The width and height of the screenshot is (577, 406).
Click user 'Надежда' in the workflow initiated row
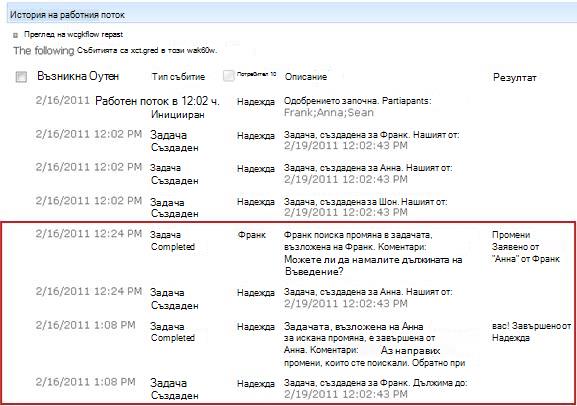(256, 102)
